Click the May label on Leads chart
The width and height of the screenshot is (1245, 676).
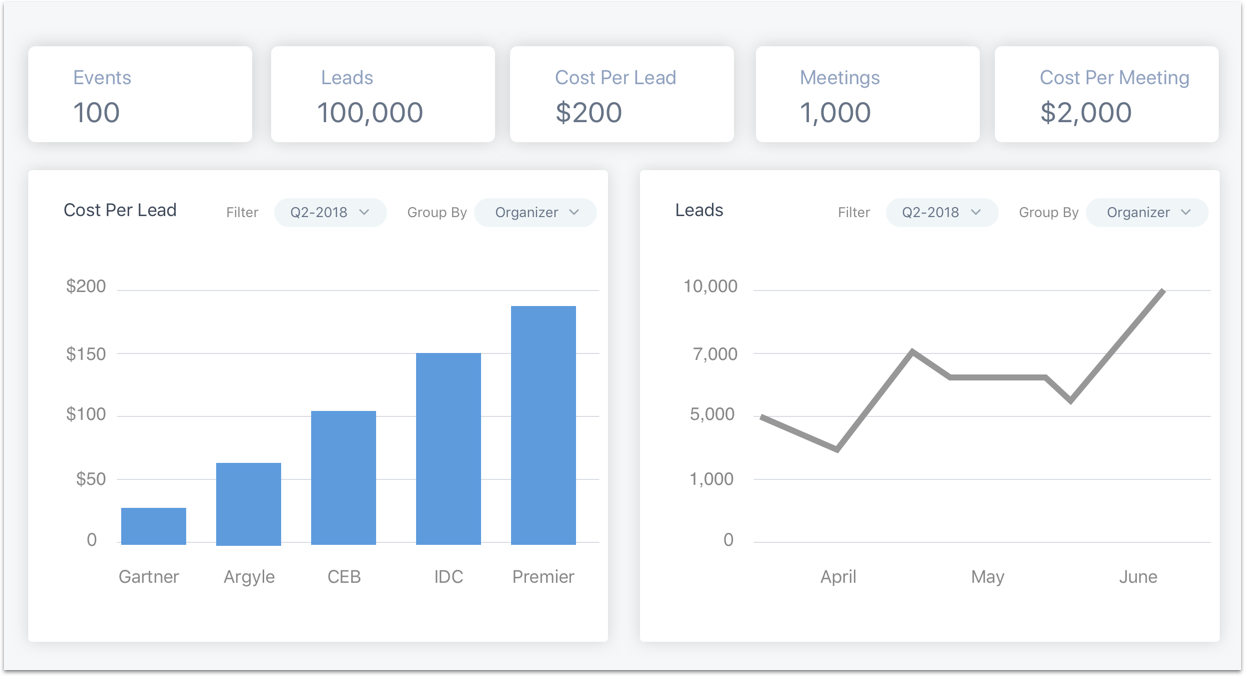coord(988,577)
